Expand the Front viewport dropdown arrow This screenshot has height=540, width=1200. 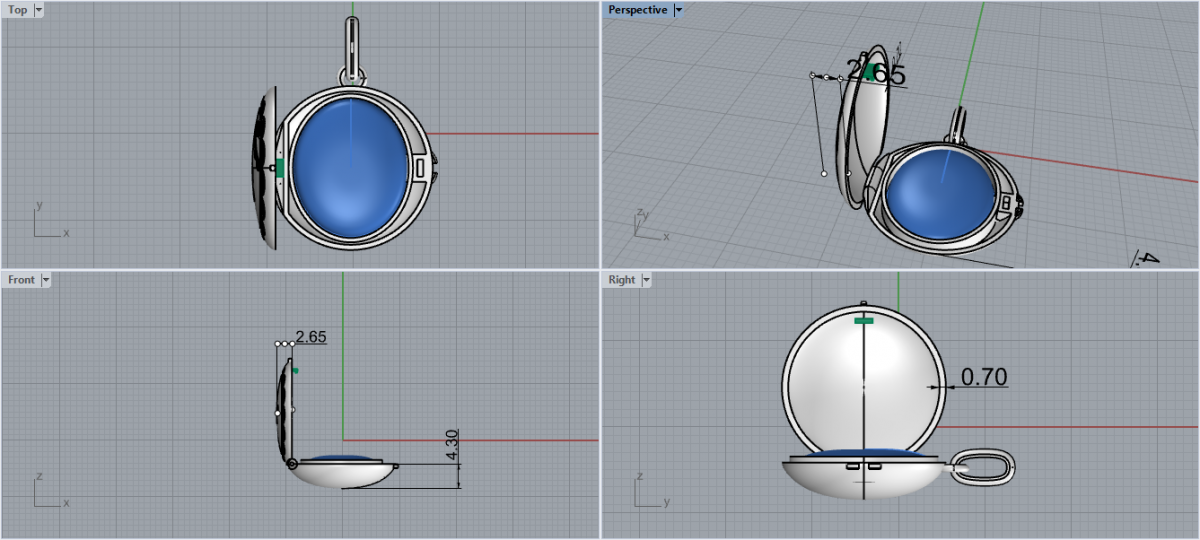[x=45, y=280]
